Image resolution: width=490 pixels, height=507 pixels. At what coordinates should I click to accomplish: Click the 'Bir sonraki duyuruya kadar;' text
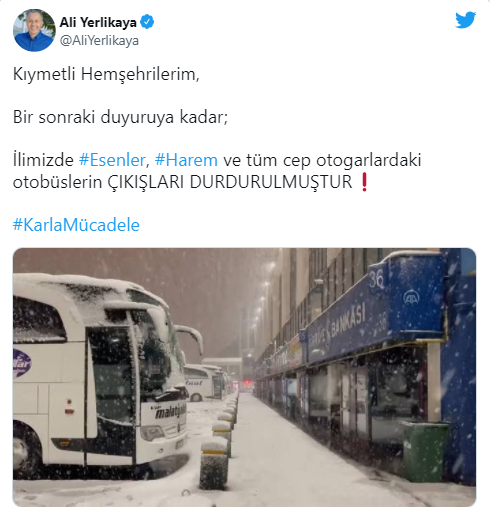(x=120, y=117)
